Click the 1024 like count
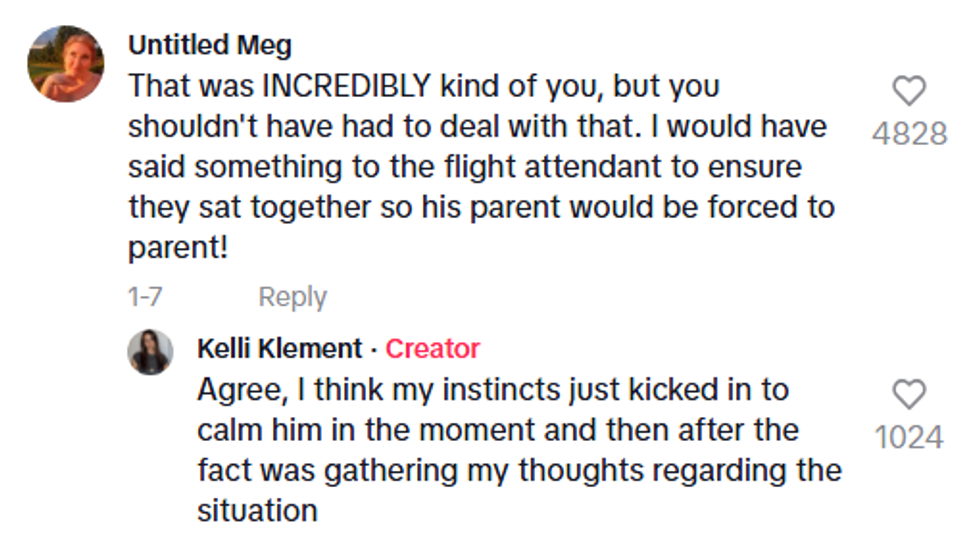This screenshot has width=980, height=542. coord(909,437)
